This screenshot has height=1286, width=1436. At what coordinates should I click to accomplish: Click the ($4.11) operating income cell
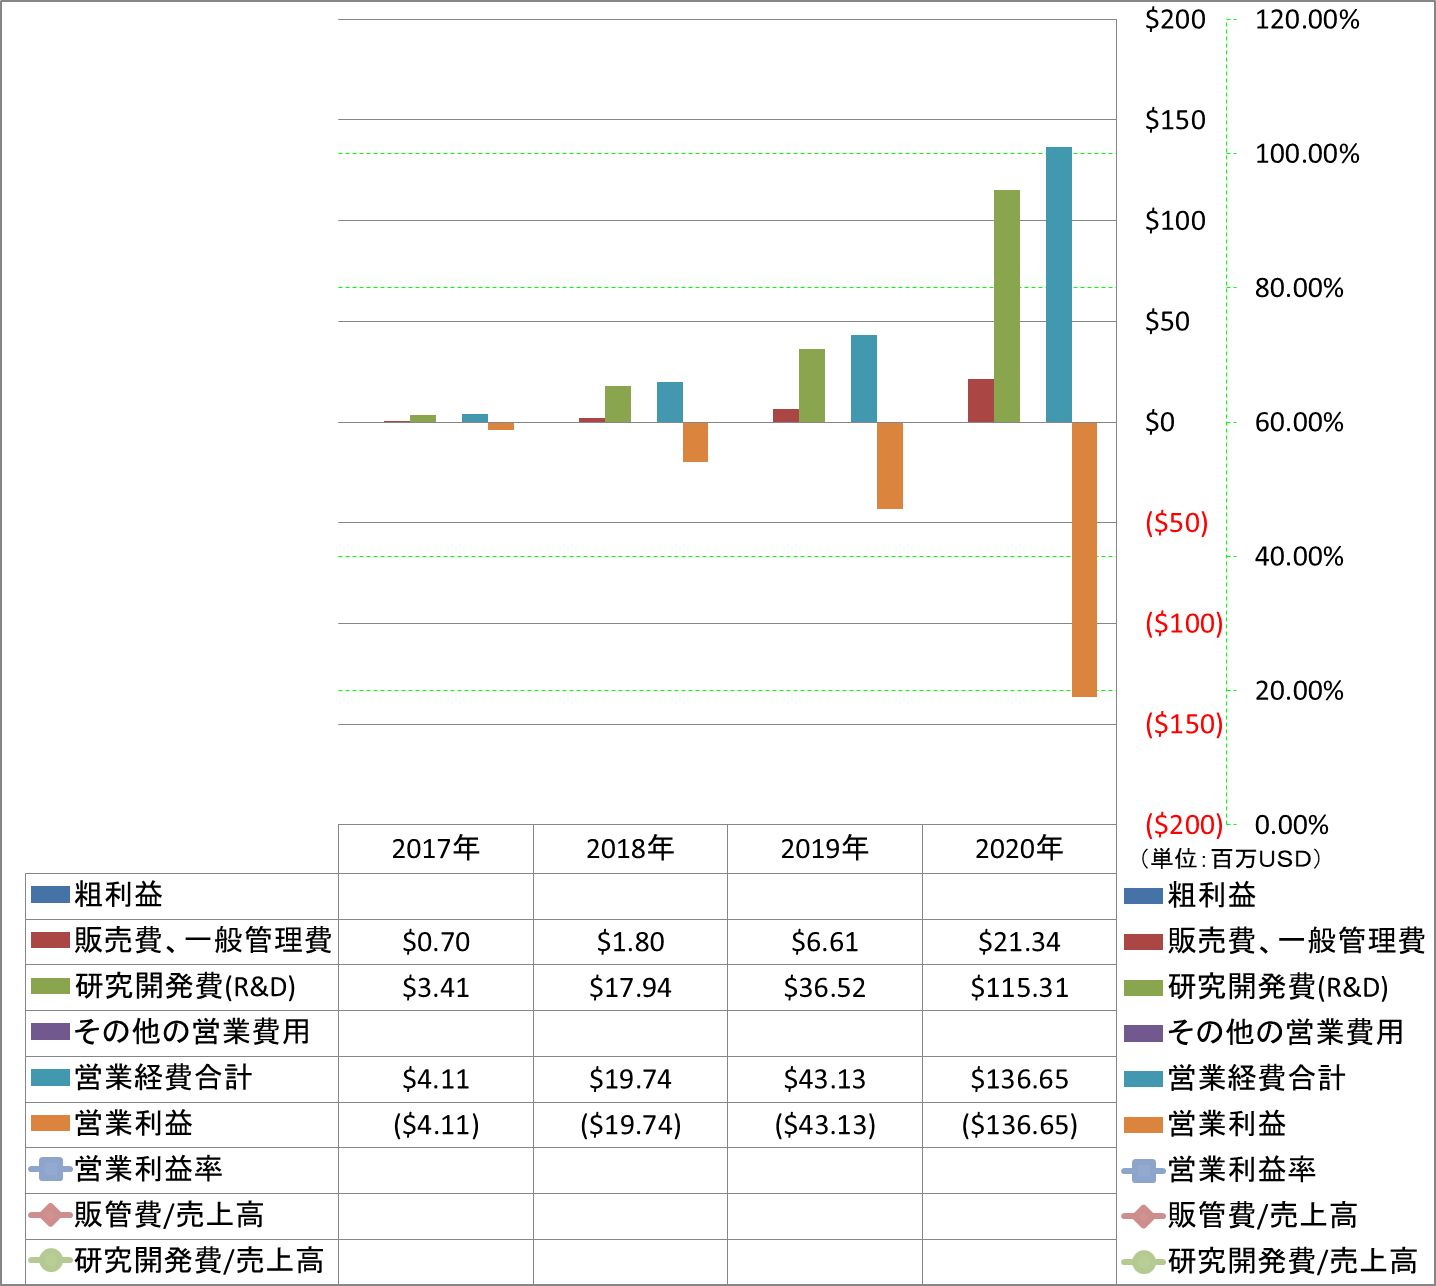(436, 1125)
